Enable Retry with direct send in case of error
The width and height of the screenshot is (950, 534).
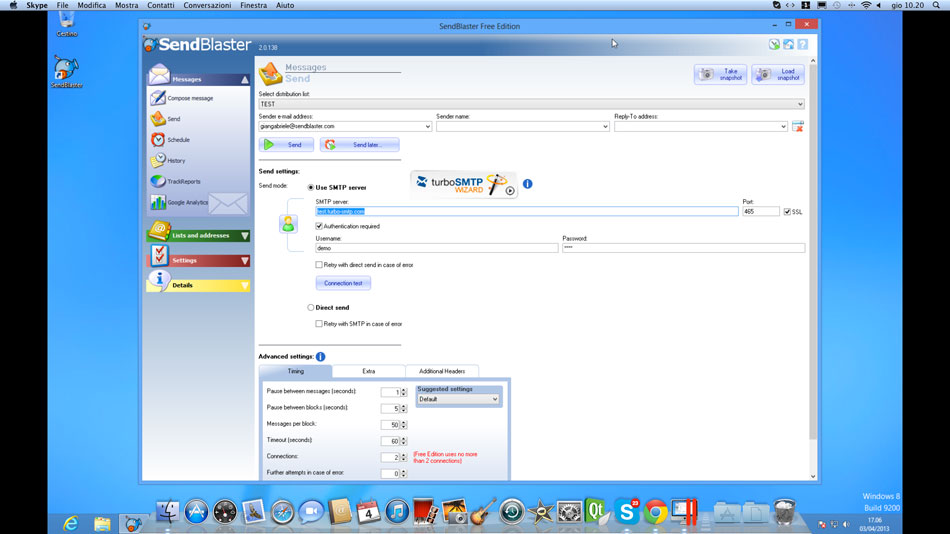319,265
